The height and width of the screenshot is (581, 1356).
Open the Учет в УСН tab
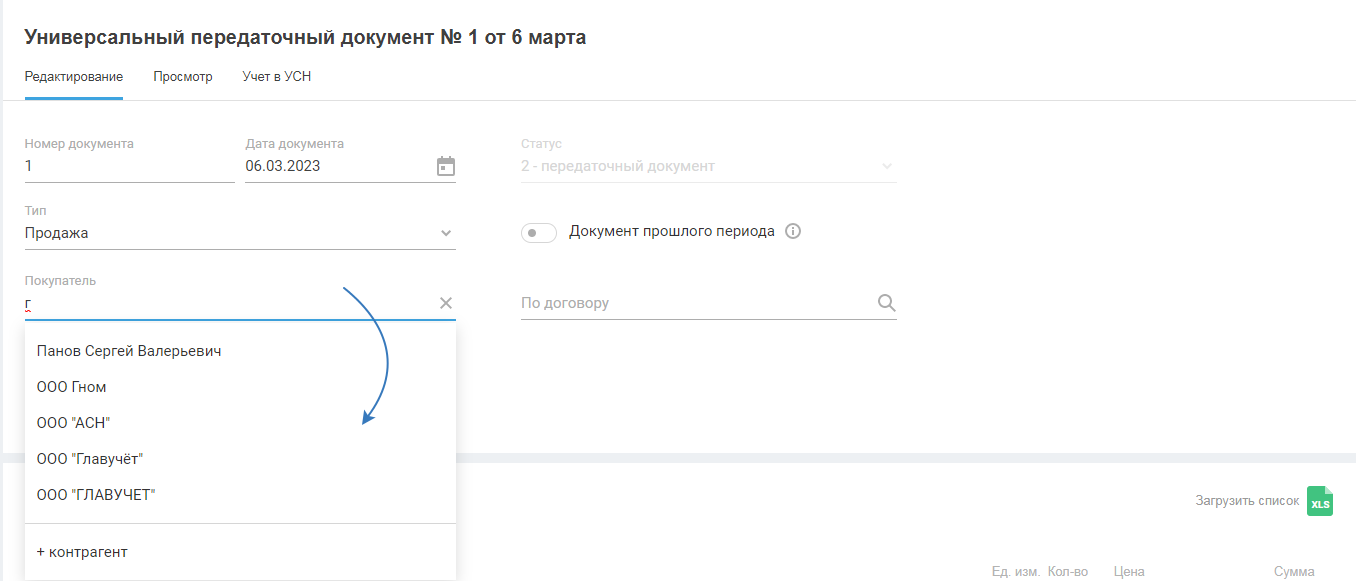point(277,77)
